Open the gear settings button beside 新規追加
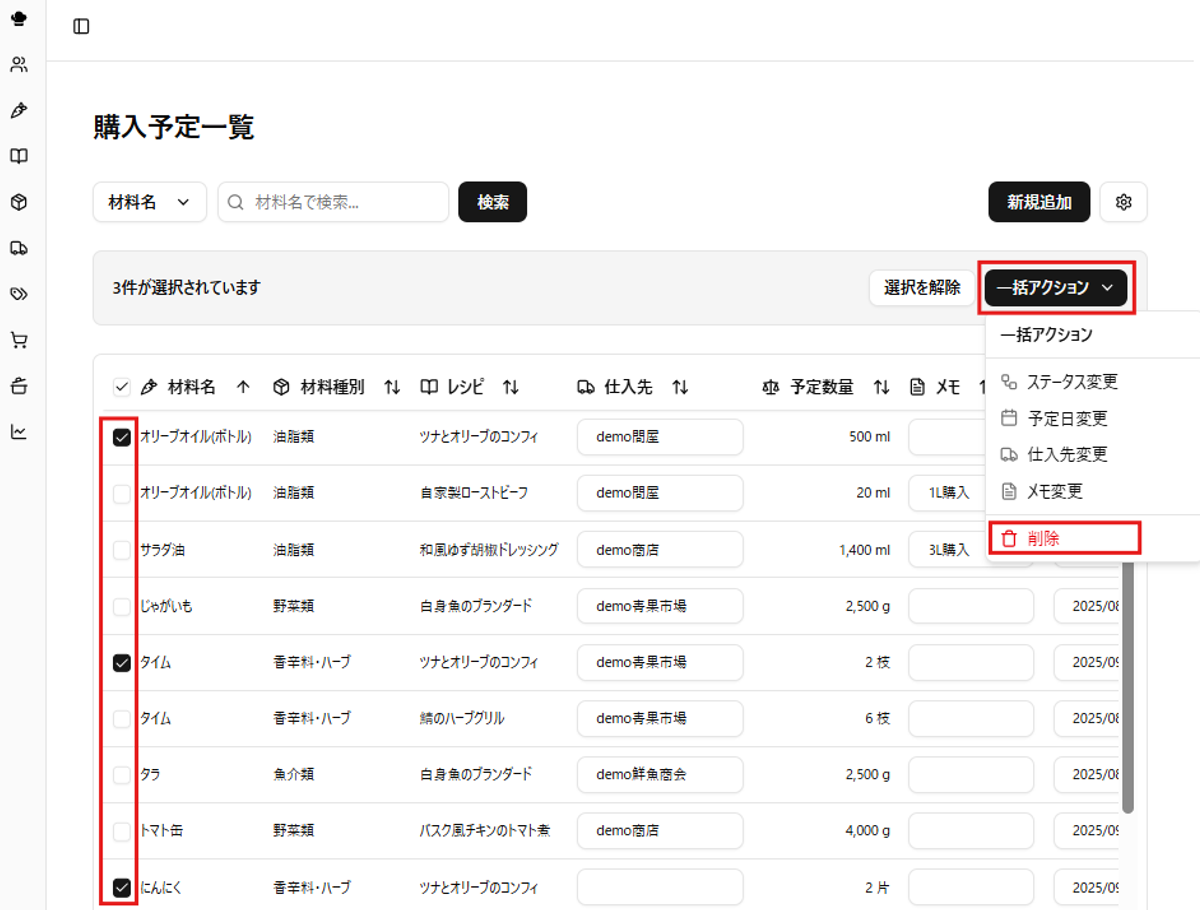Image resolution: width=1200 pixels, height=910 pixels. click(1123, 202)
